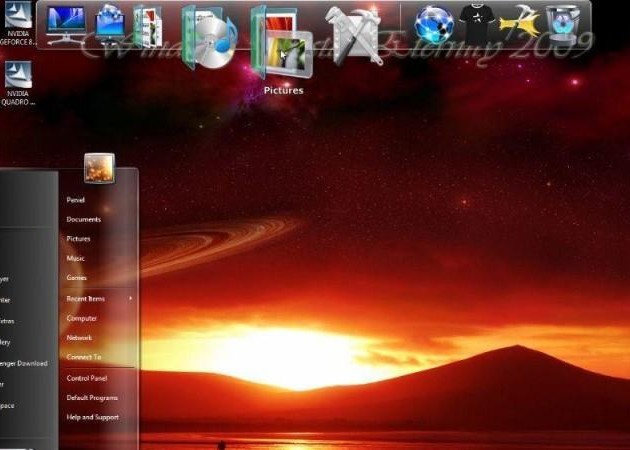Select the NVIDIA Quadro desktop shortcut
Image resolution: width=630 pixels, height=450 pixels.
click(x=18, y=80)
